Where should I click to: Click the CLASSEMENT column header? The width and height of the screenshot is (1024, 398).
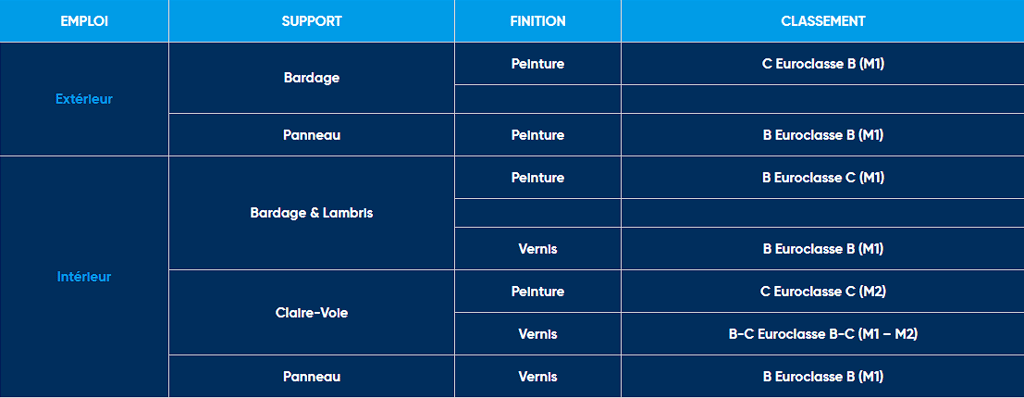pos(823,21)
